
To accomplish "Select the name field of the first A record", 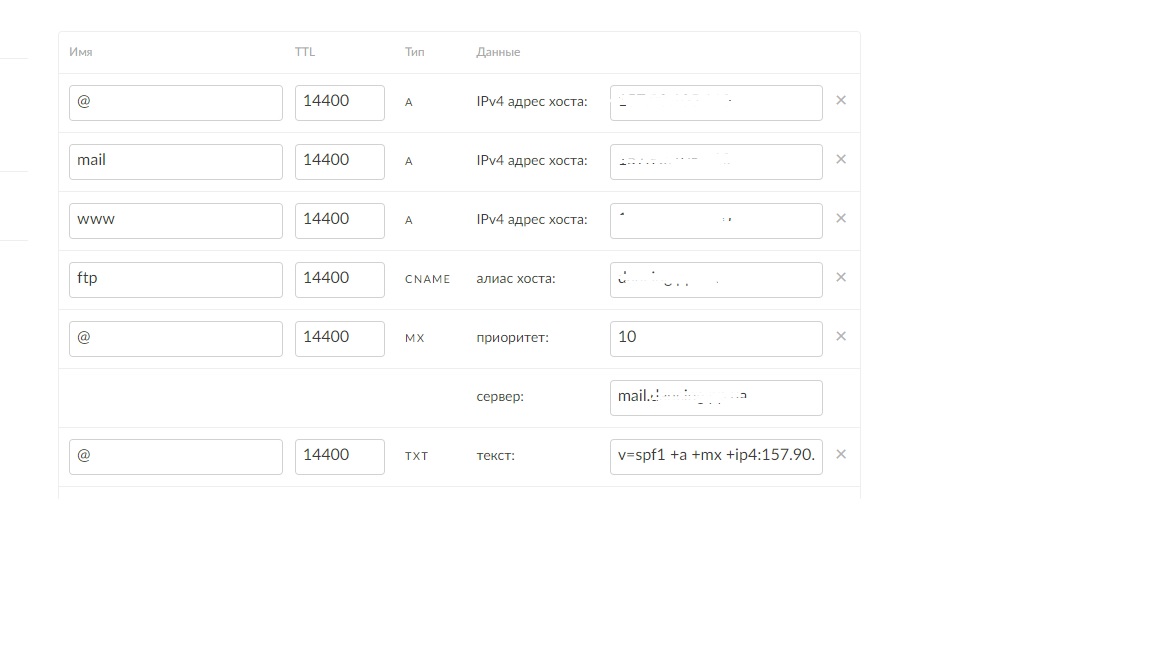I will click(x=175, y=102).
